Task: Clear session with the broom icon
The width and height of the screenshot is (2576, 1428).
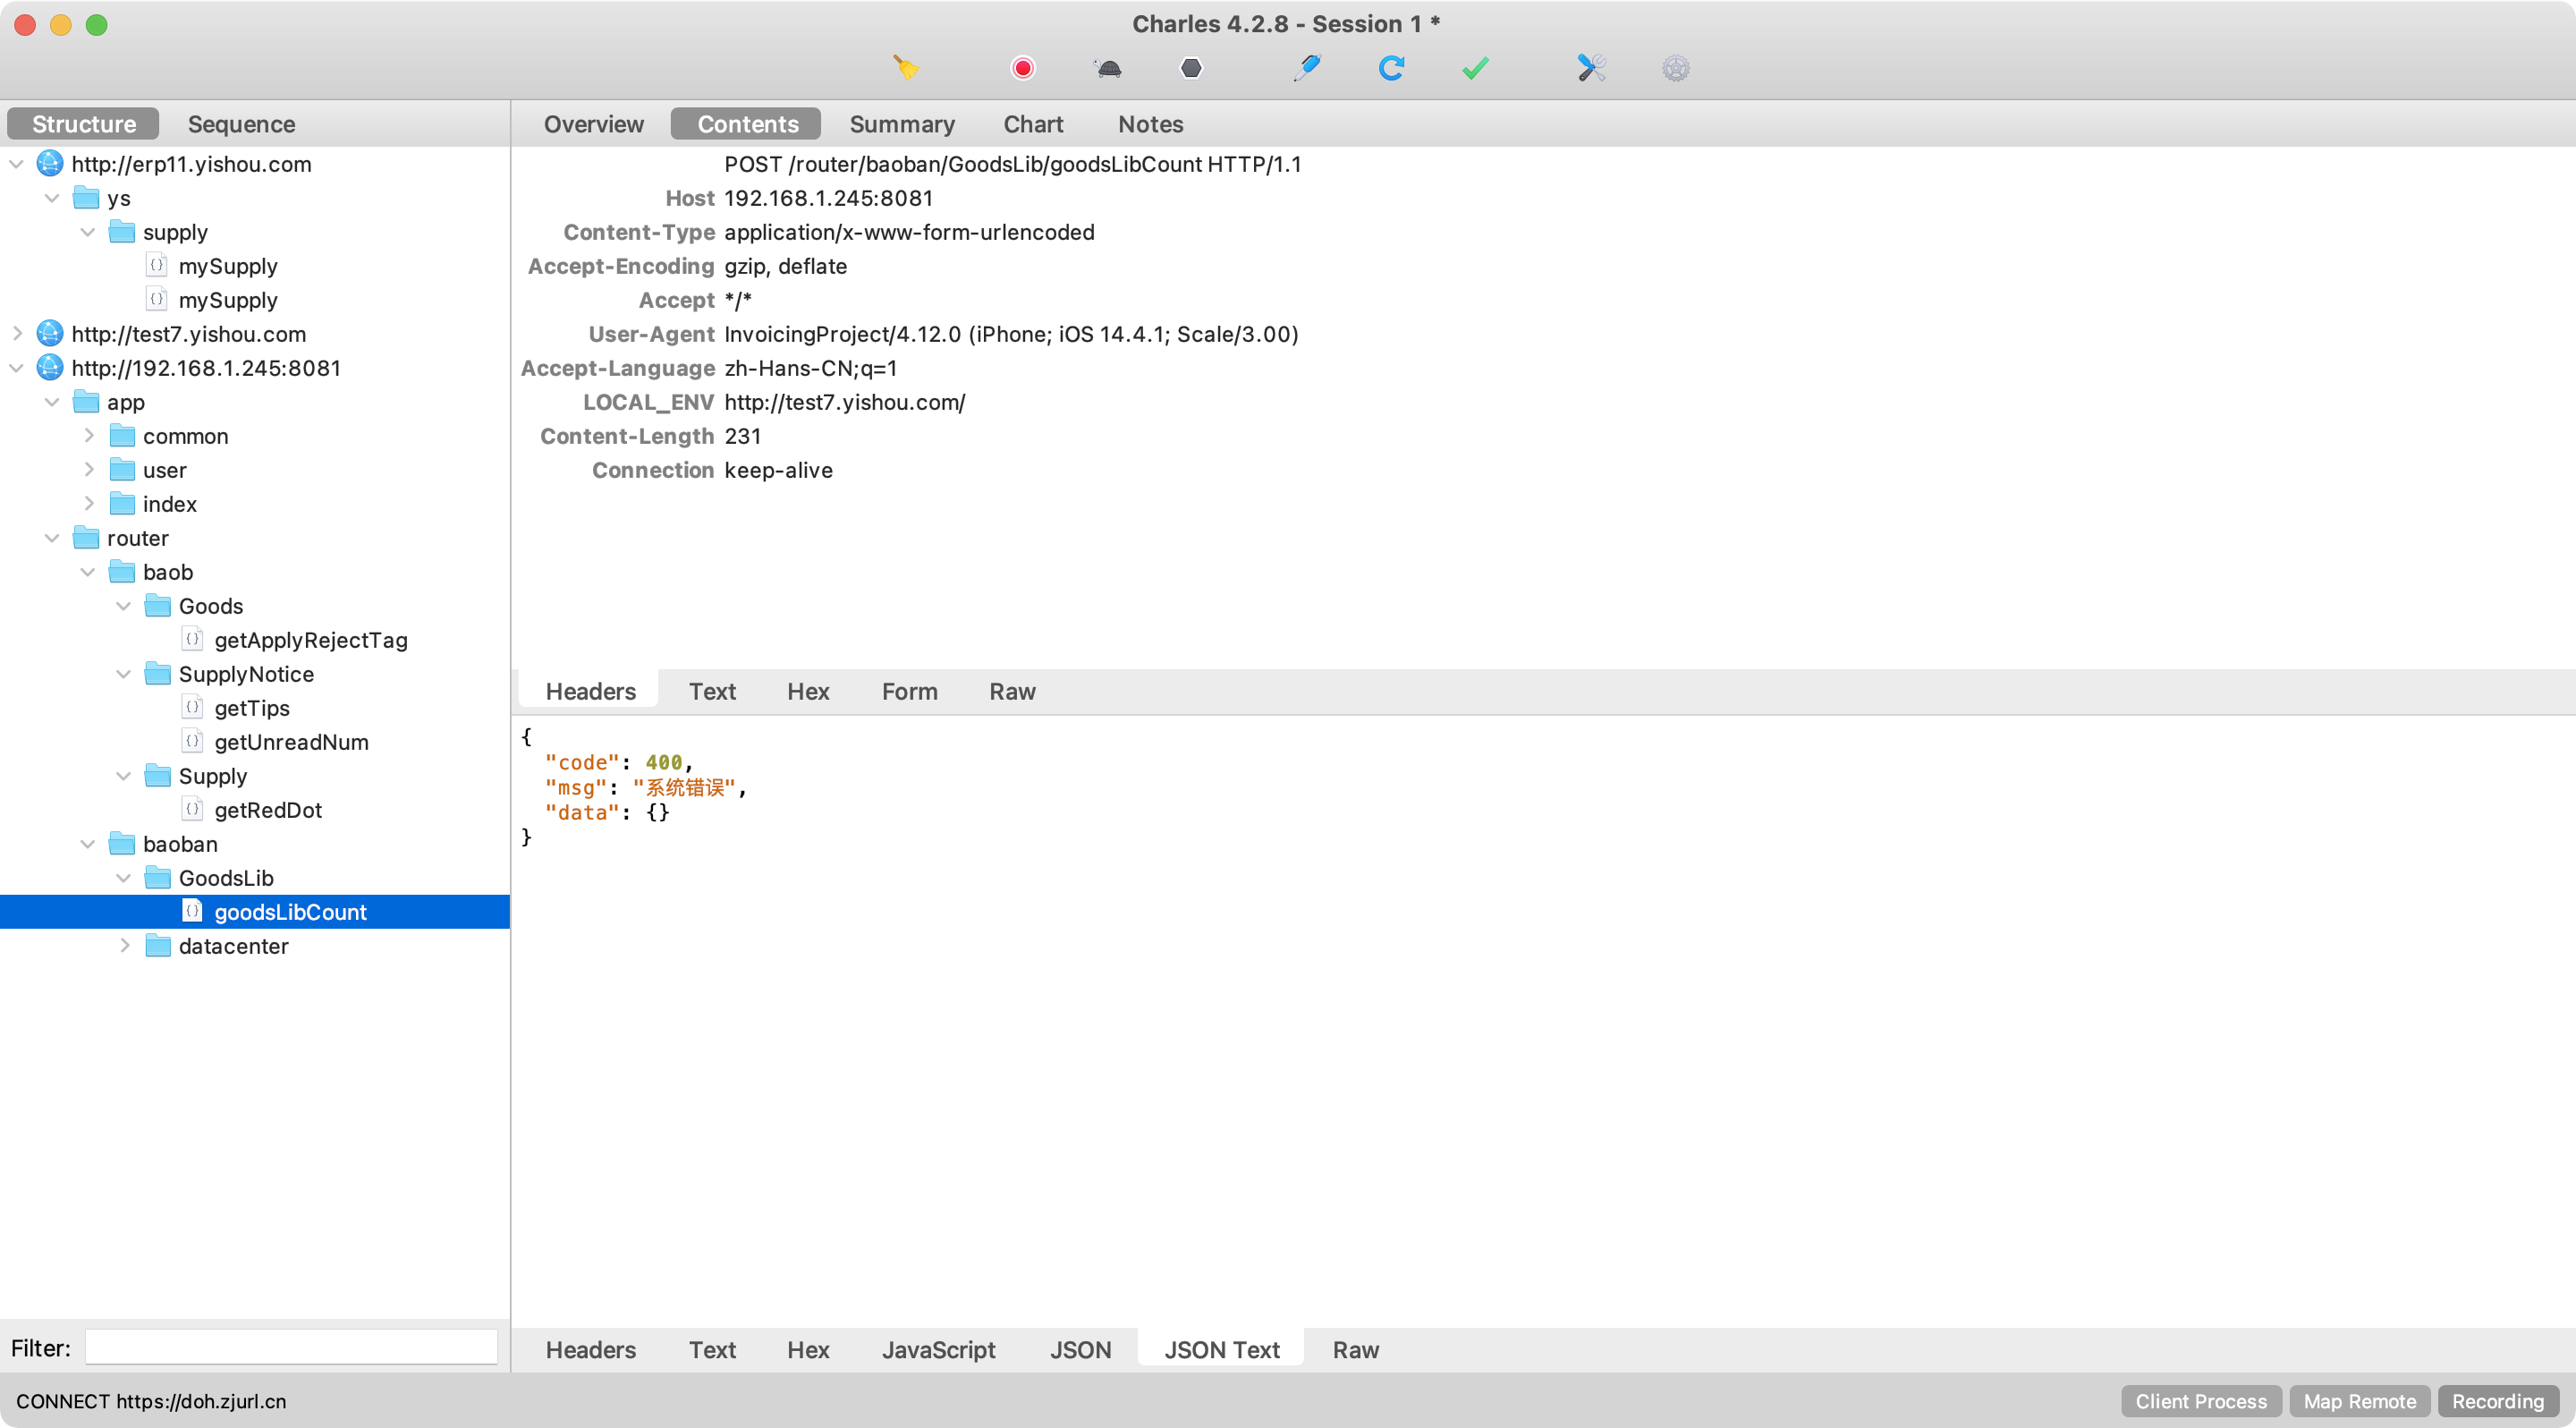Action: (x=905, y=68)
